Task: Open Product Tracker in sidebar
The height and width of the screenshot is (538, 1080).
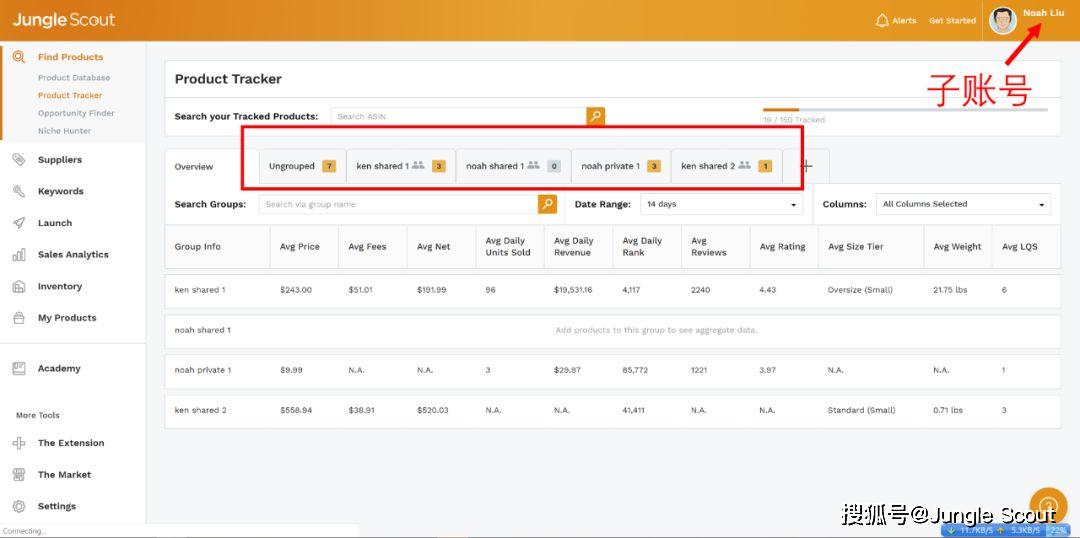Action: point(70,96)
